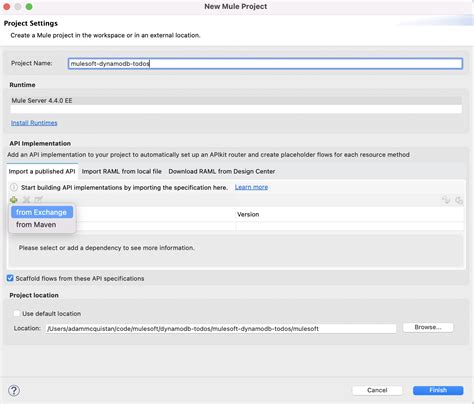The height and width of the screenshot is (404, 474).
Task: Click the Cancel button
Action: point(377,390)
